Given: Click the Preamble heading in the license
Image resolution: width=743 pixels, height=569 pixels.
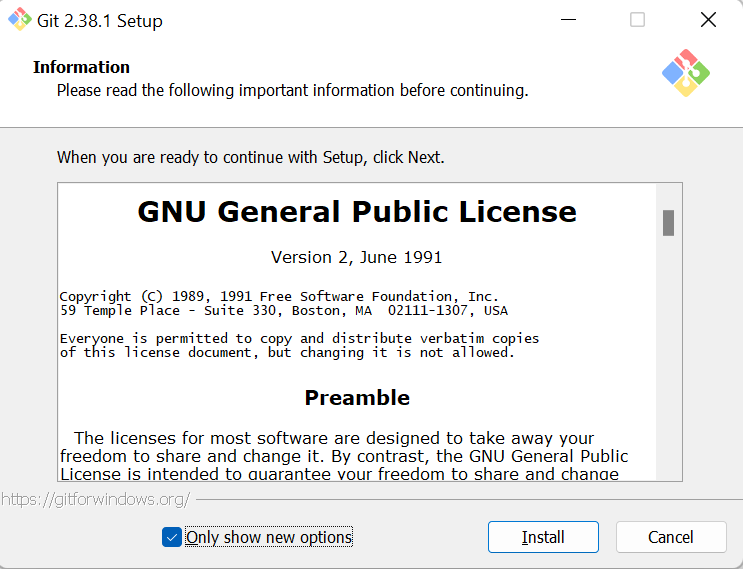Looking at the screenshot, I should 357,397.
